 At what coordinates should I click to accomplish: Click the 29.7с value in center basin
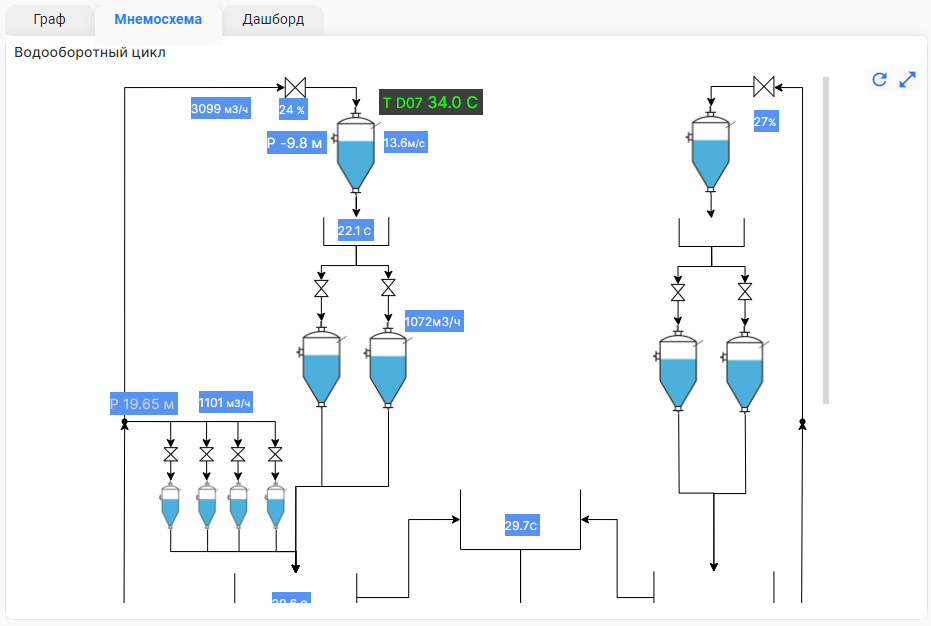pos(521,525)
